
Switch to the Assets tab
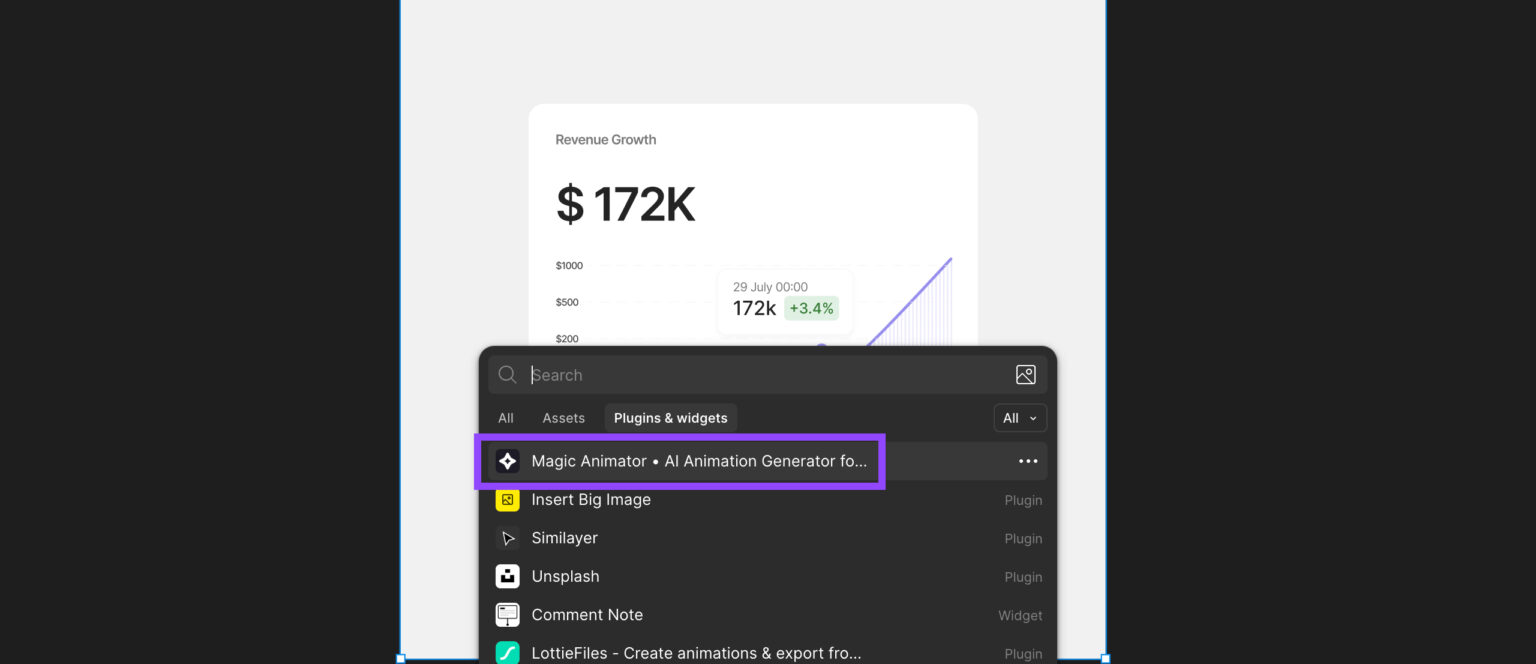pyautogui.click(x=563, y=418)
